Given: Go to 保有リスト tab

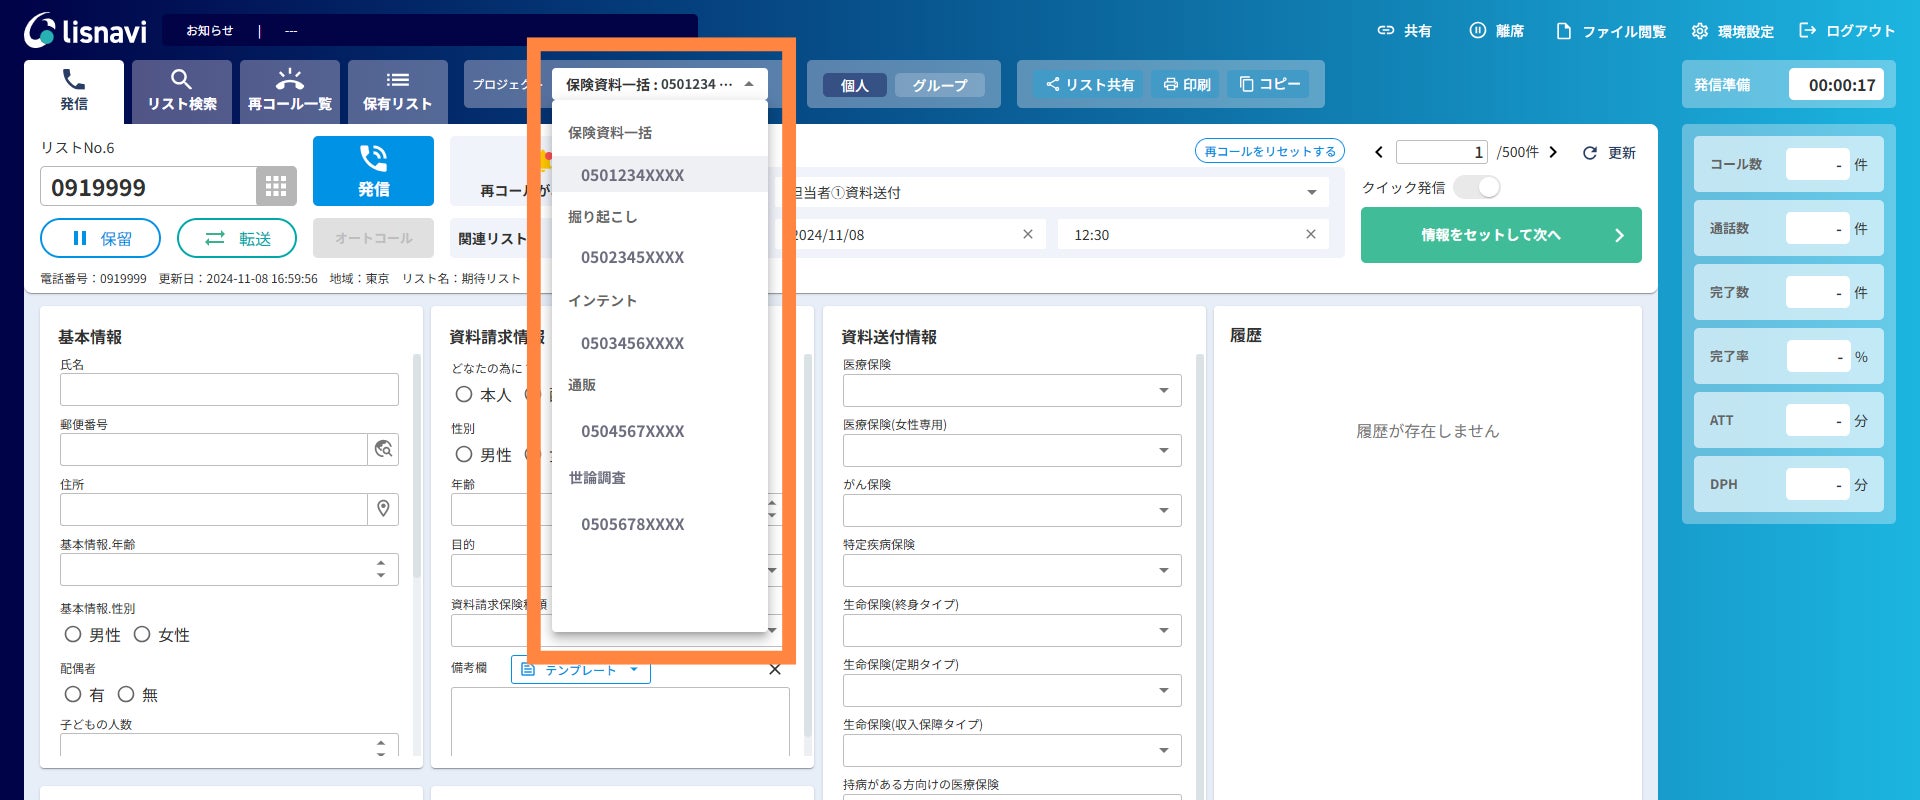Looking at the screenshot, I should 398,91.
